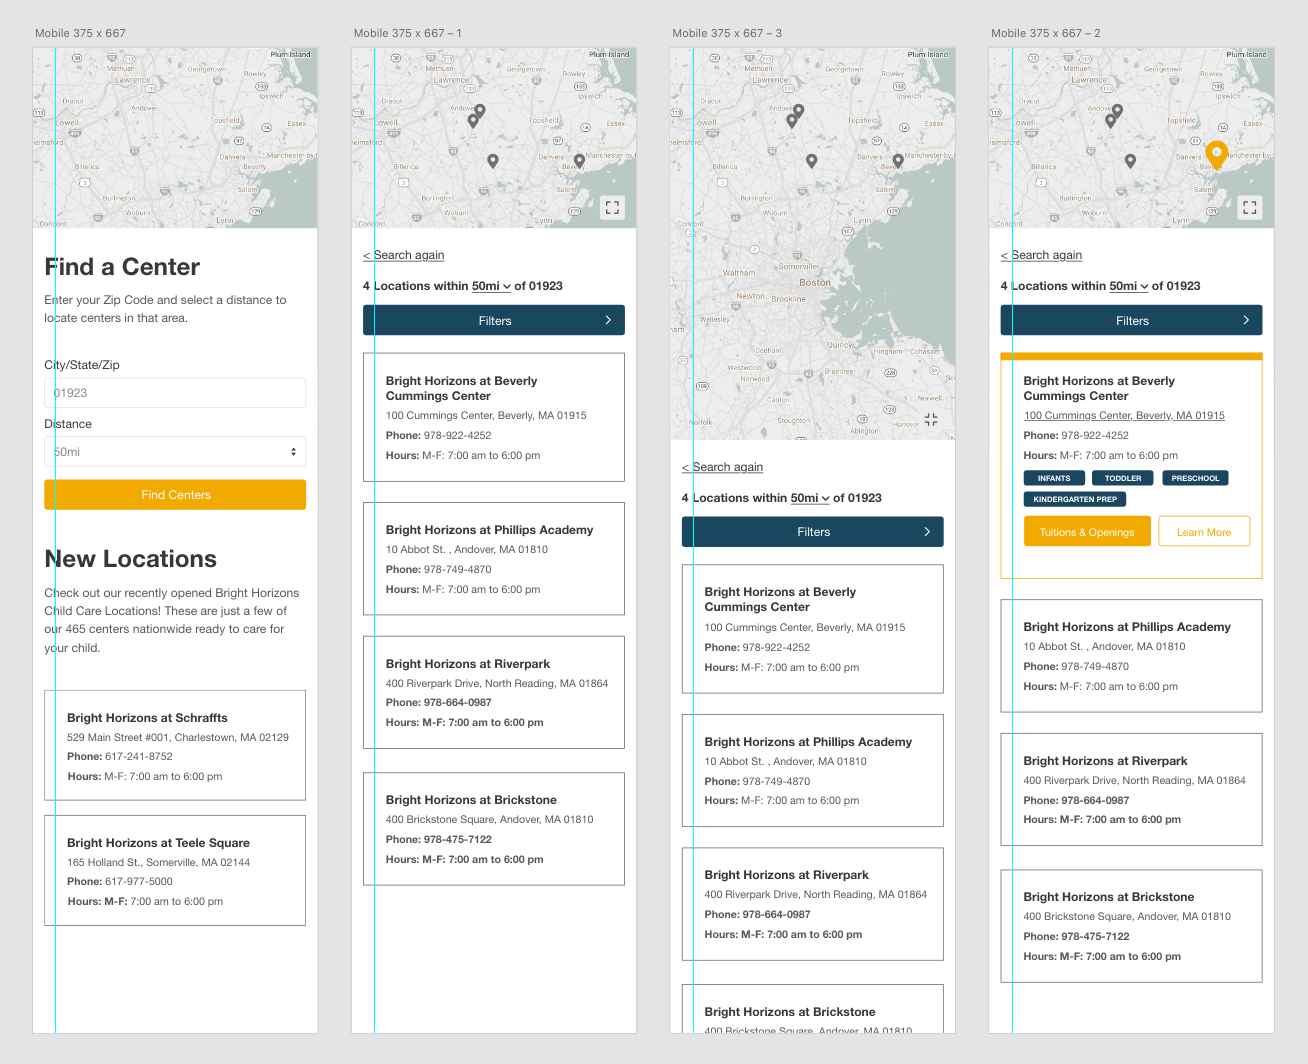Open the Beverly Cummings Center card in frame '– 1'

tap(494, 417)
